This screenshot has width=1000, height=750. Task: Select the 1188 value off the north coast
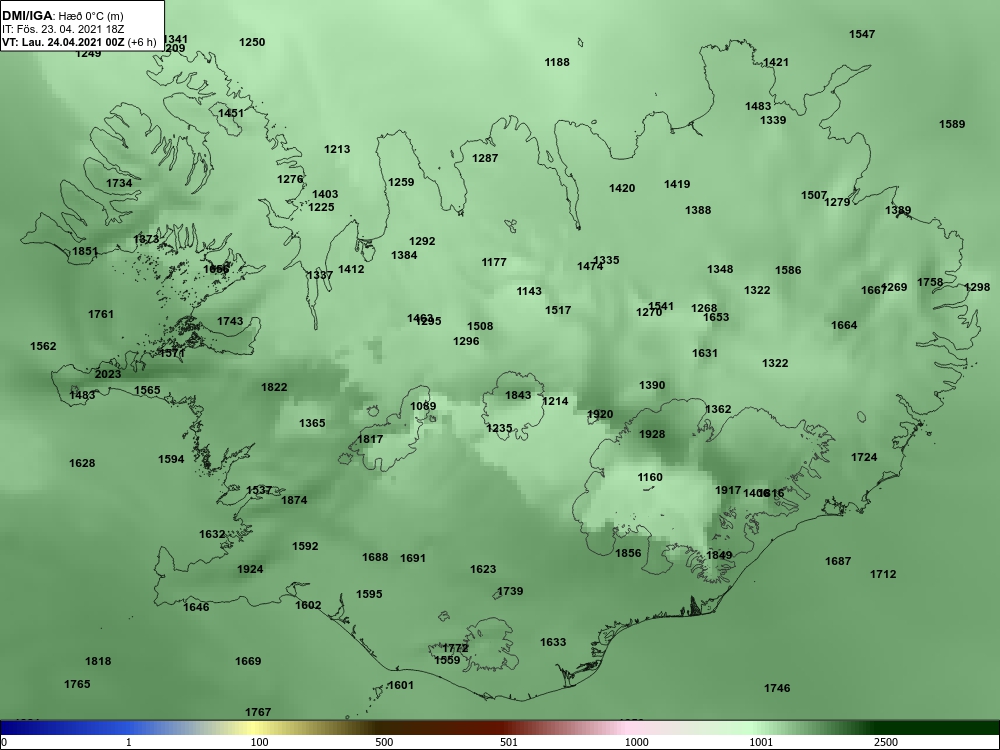[x=557, y=62]
